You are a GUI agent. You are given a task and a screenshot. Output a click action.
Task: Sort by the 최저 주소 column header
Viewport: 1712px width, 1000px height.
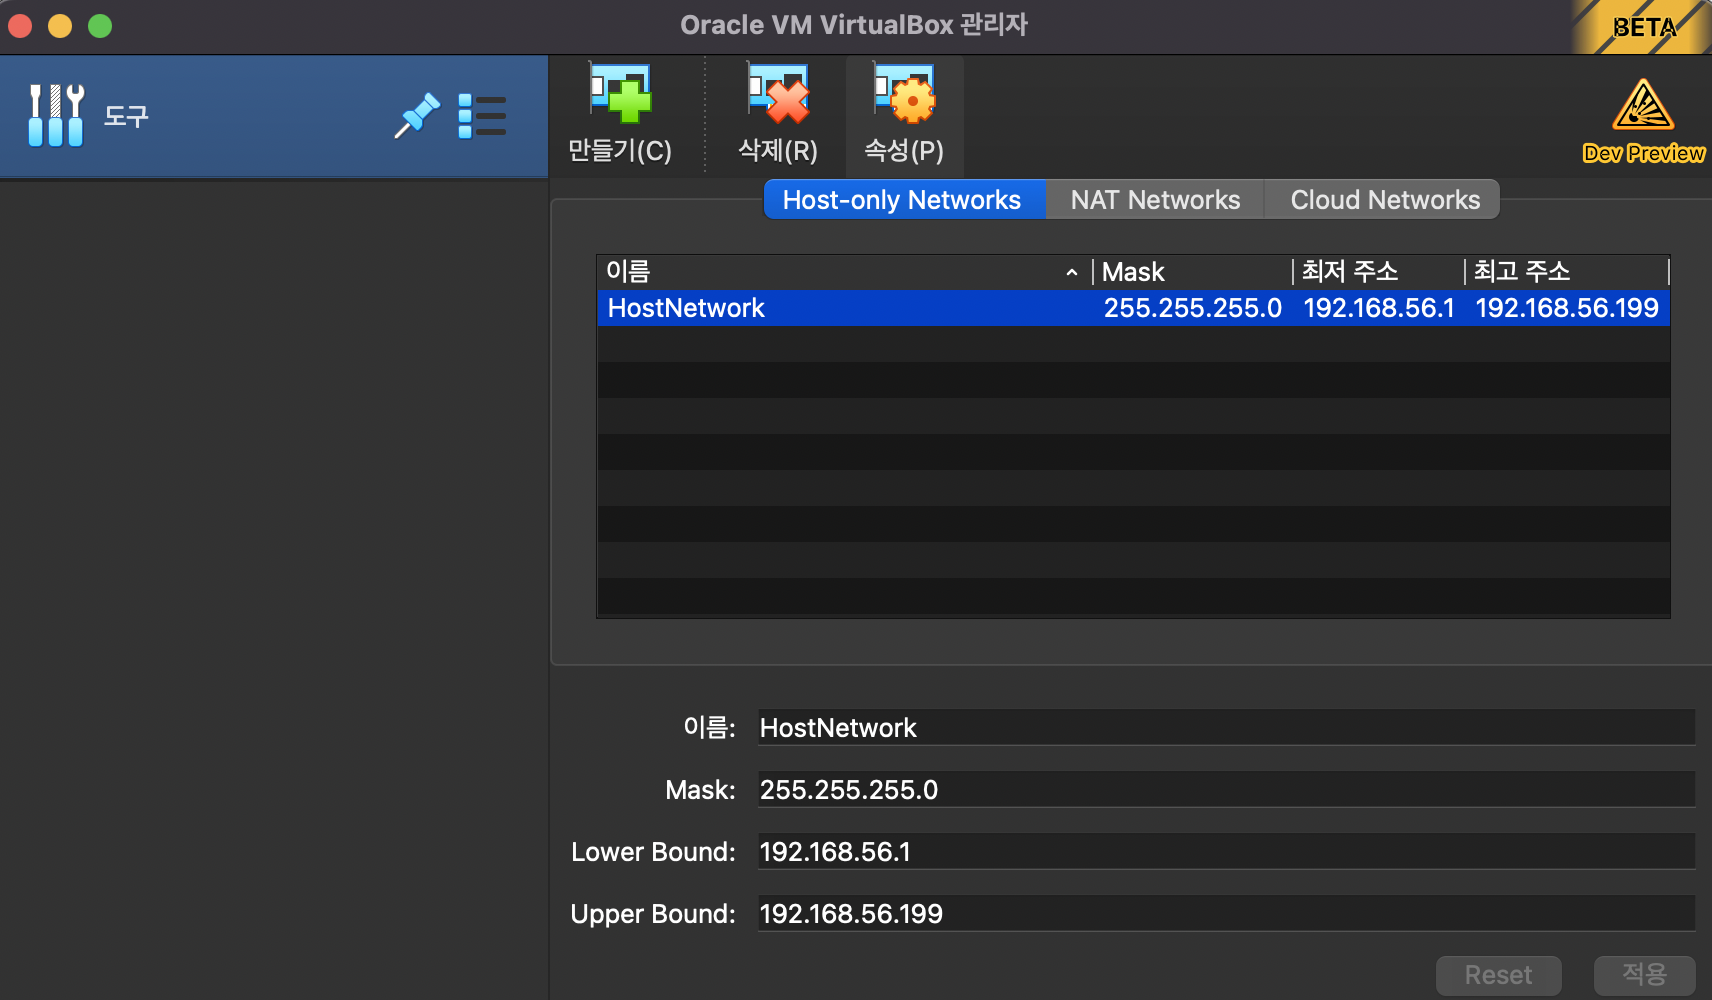[x=1379, y=272]
